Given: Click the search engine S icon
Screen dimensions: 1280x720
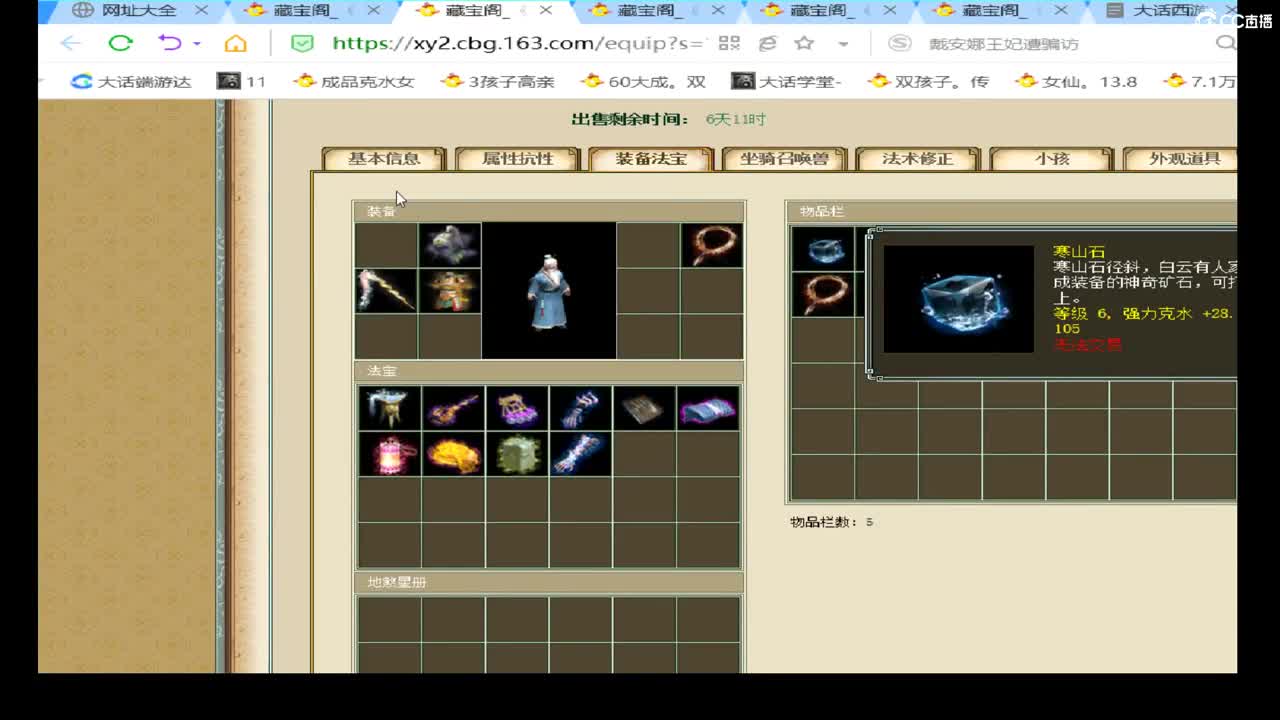Looking at the screenshot, I should (x=900, y=43).
